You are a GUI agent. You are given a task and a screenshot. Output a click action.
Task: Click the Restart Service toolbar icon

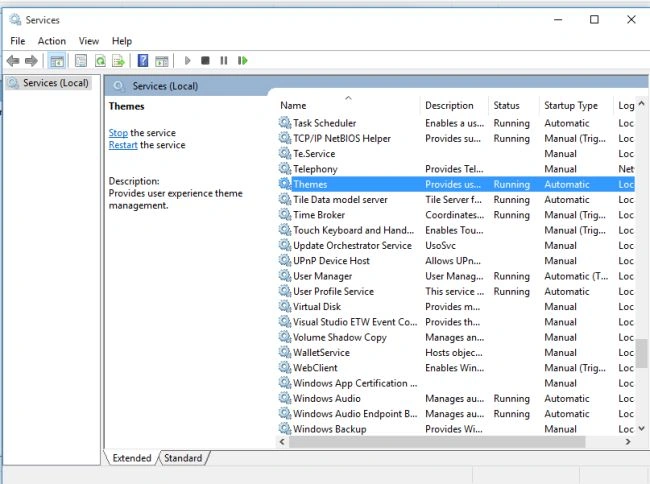pyautogui.click(x=243, y=60)
